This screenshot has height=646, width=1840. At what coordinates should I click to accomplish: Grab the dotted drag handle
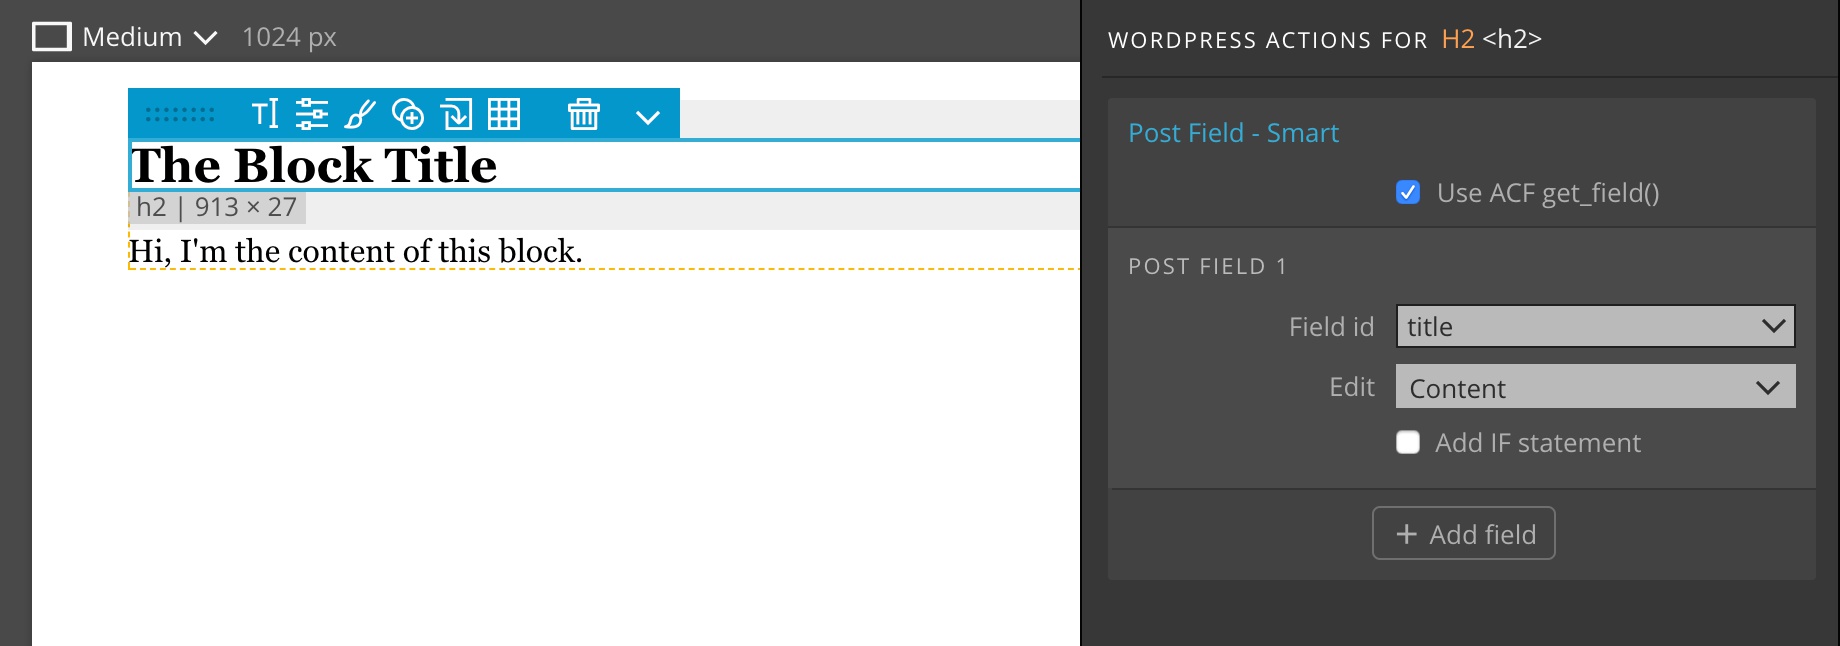[180, 115]
